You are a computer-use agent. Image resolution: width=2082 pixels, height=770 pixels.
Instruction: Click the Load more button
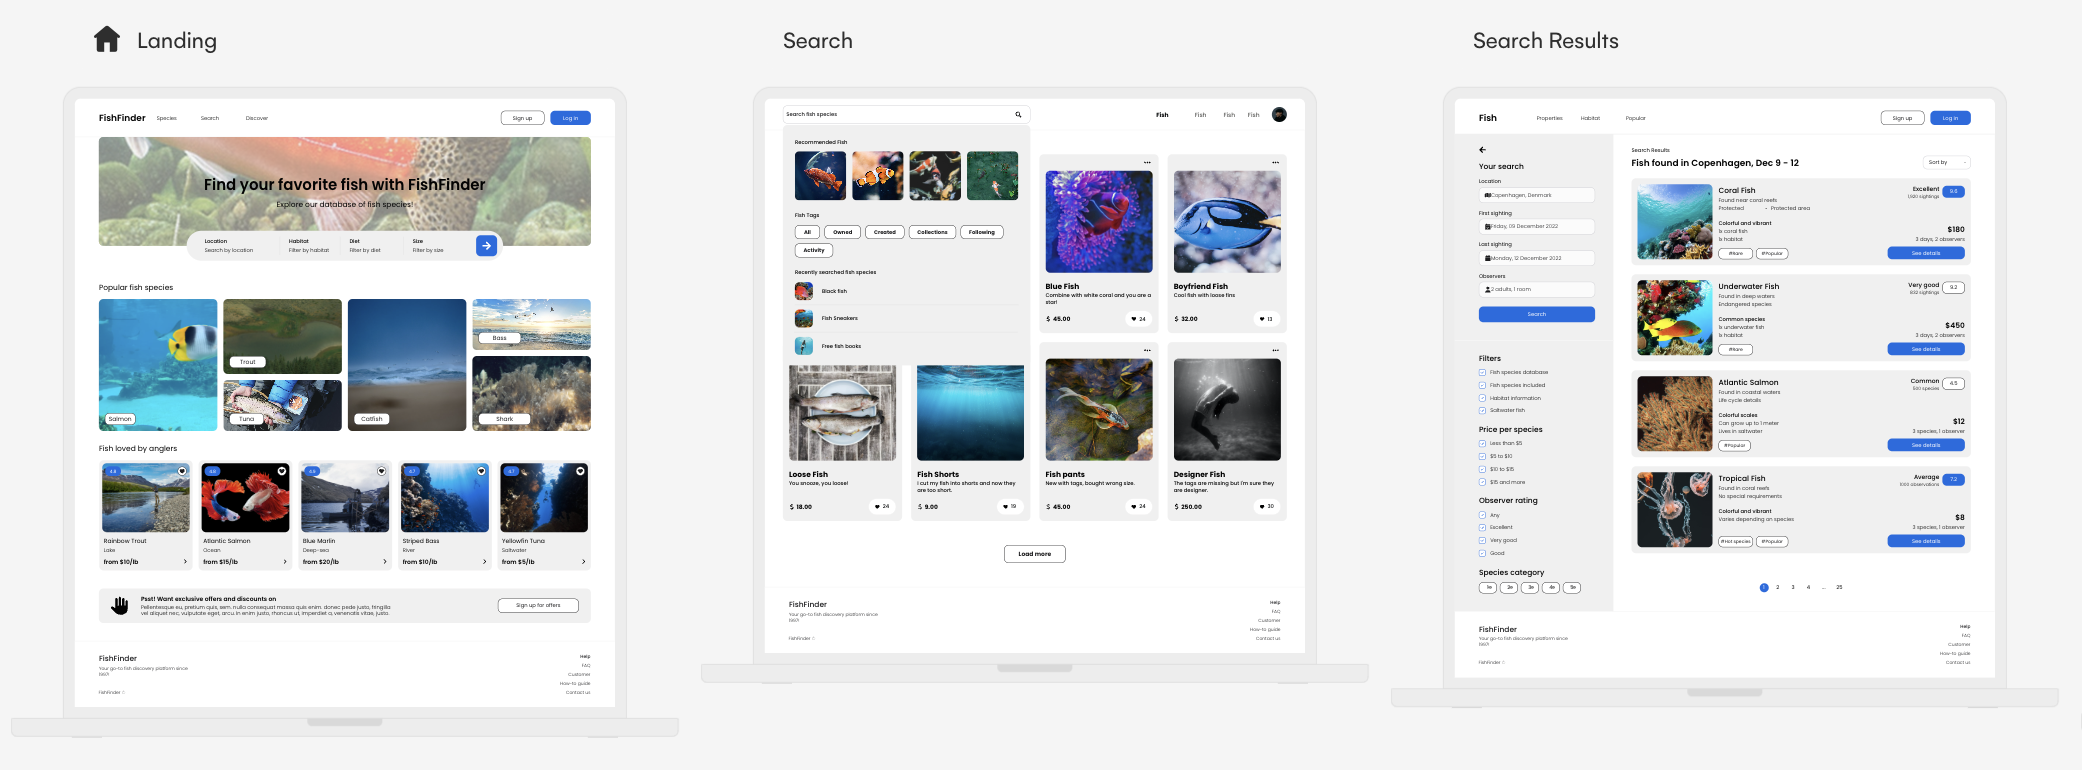pyautogui.click(x=1035, y=554)
